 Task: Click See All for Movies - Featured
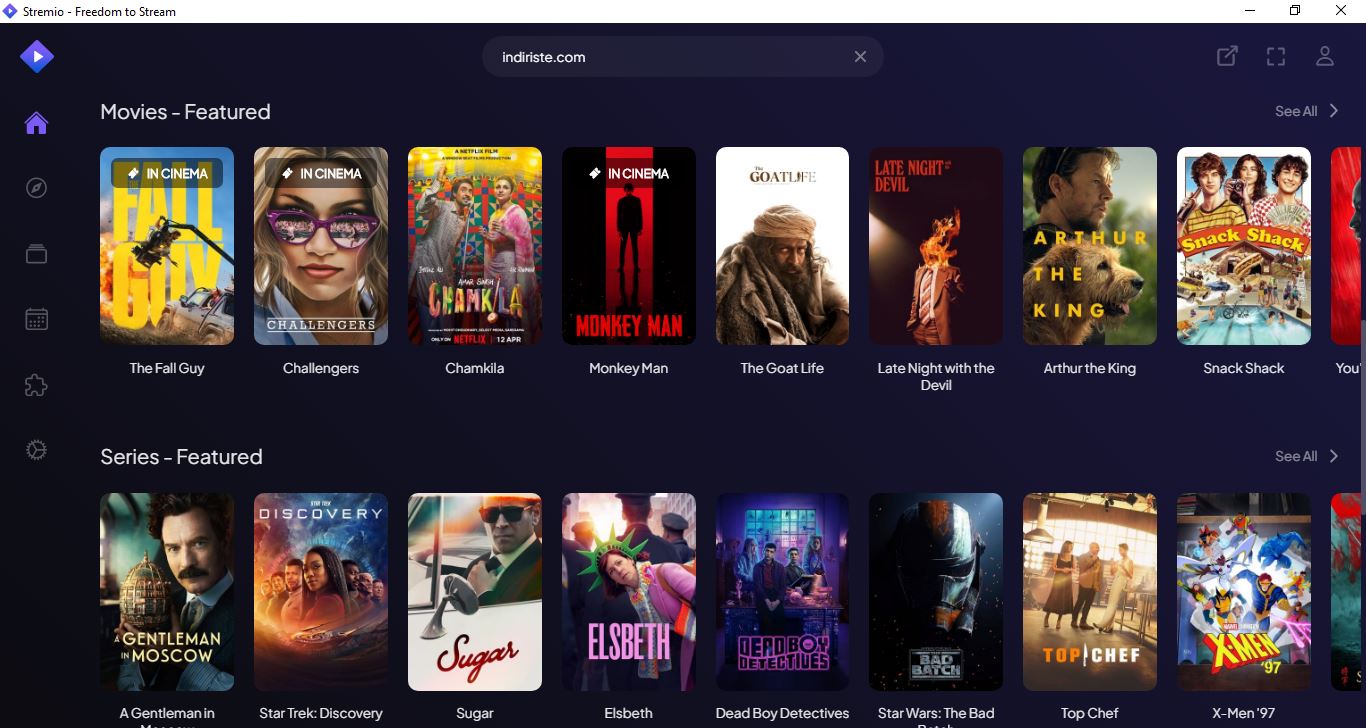click(x=1296, y=111)
